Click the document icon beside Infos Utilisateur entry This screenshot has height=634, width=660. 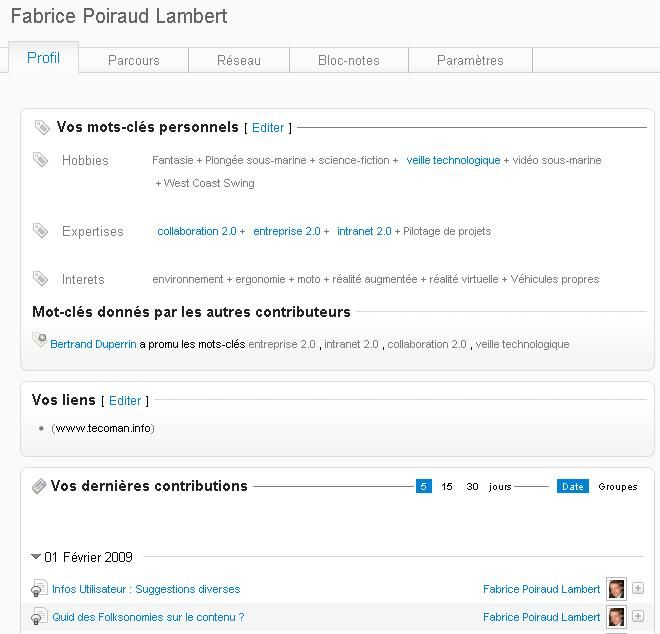point(40,588)
